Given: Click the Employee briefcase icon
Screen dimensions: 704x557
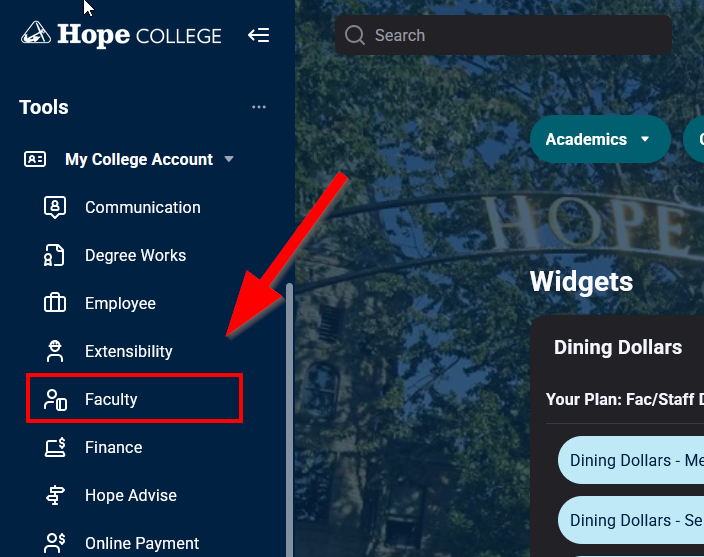Looking at the screenshot, I should point(55,303).
